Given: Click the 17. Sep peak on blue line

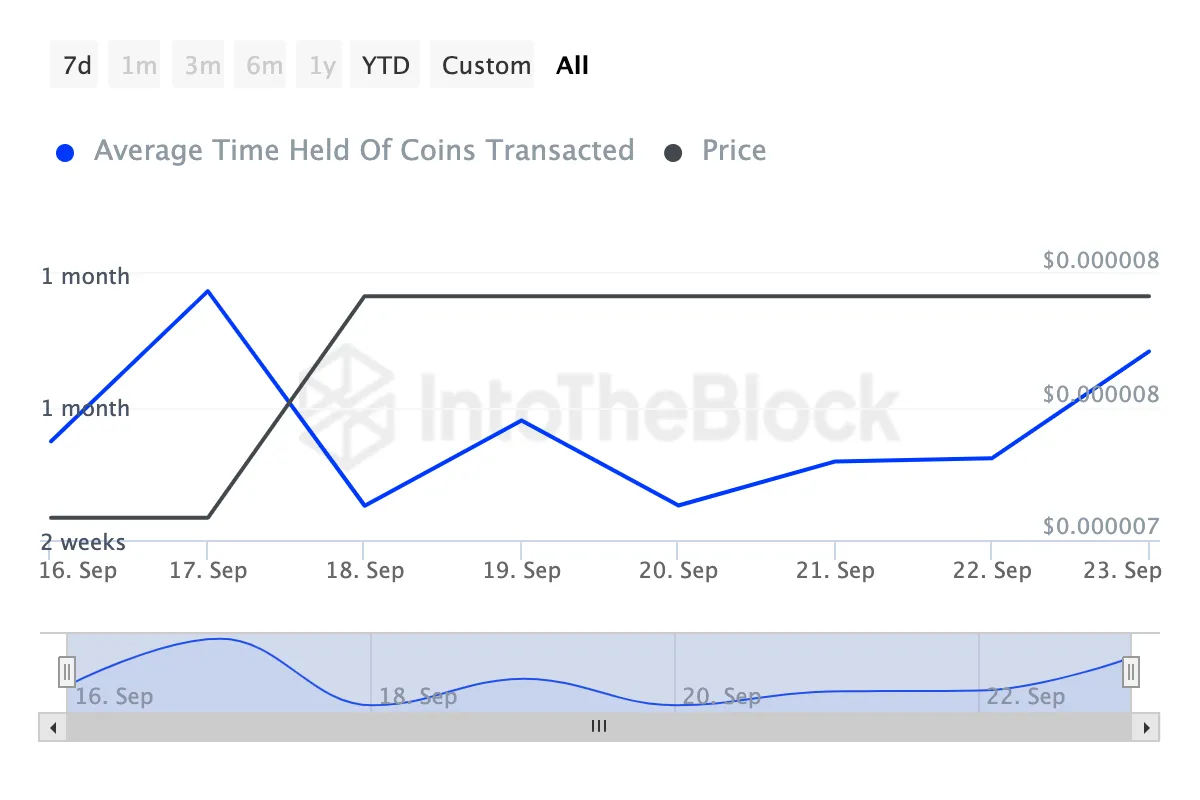Looking at the screenshot, I should tap(207, 291).
